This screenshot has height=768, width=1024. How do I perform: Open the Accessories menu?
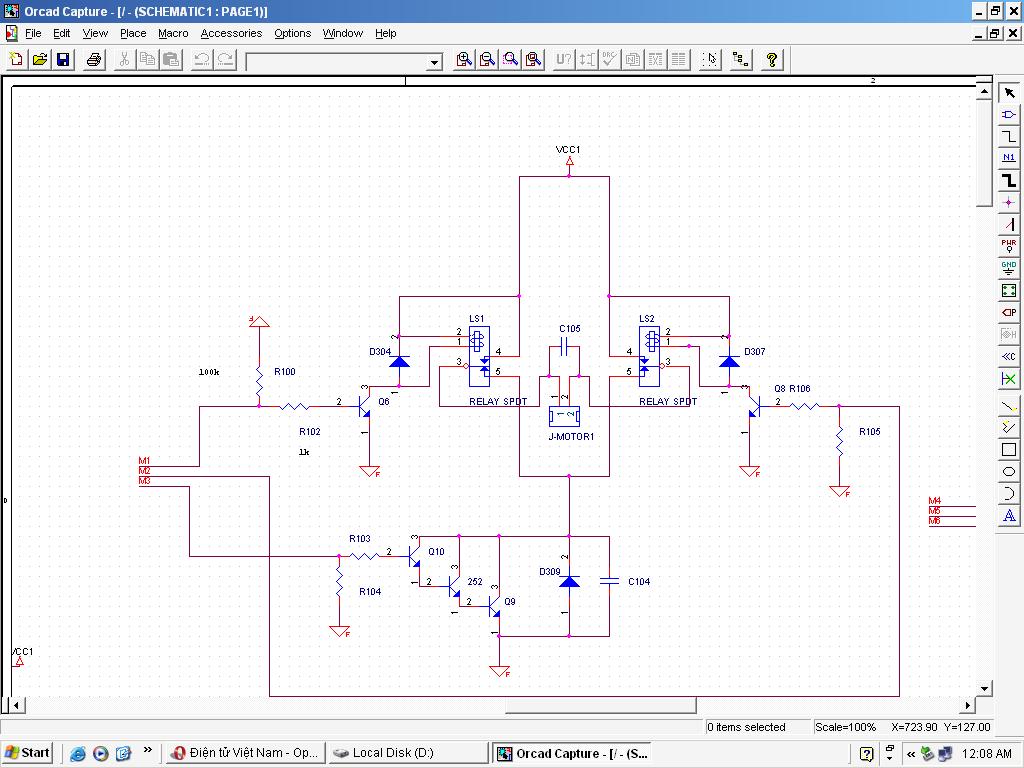pos(231,33)
